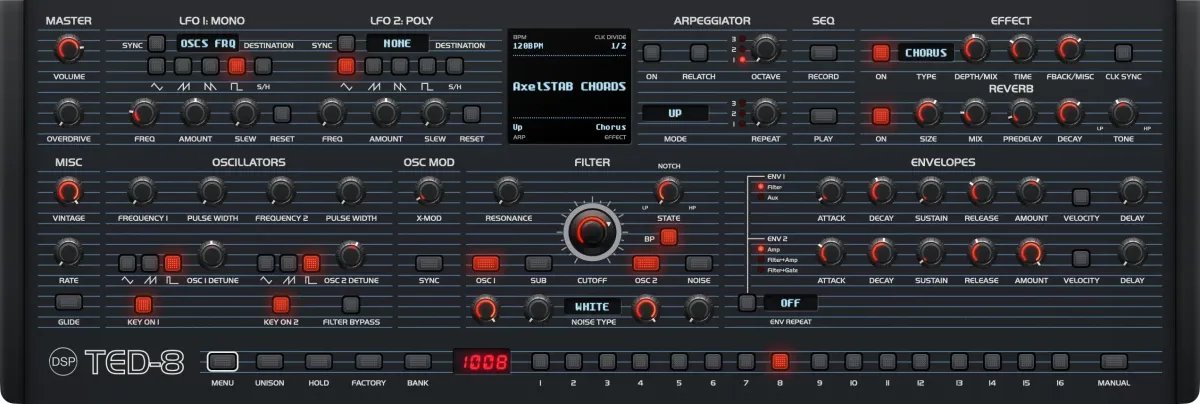The height and width of the screenshot is (404, 1200).
Task: Click the sequencer PLAY button
Action: [823, 115]
